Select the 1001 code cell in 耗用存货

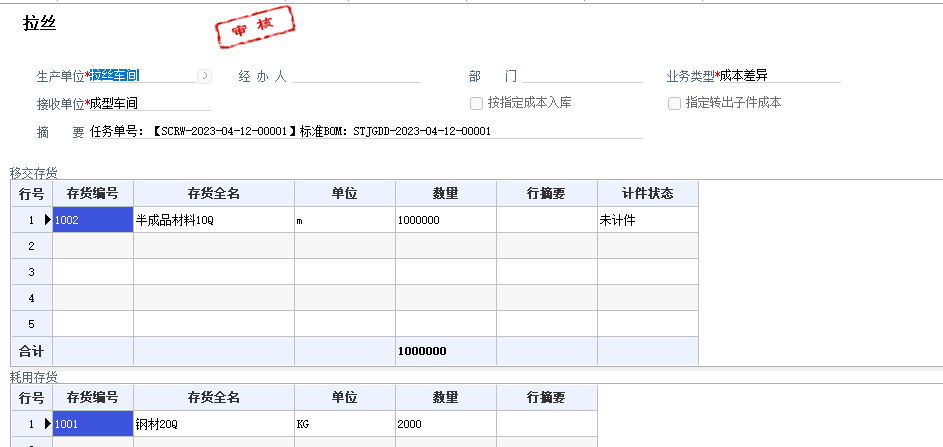tap(92, 424)
